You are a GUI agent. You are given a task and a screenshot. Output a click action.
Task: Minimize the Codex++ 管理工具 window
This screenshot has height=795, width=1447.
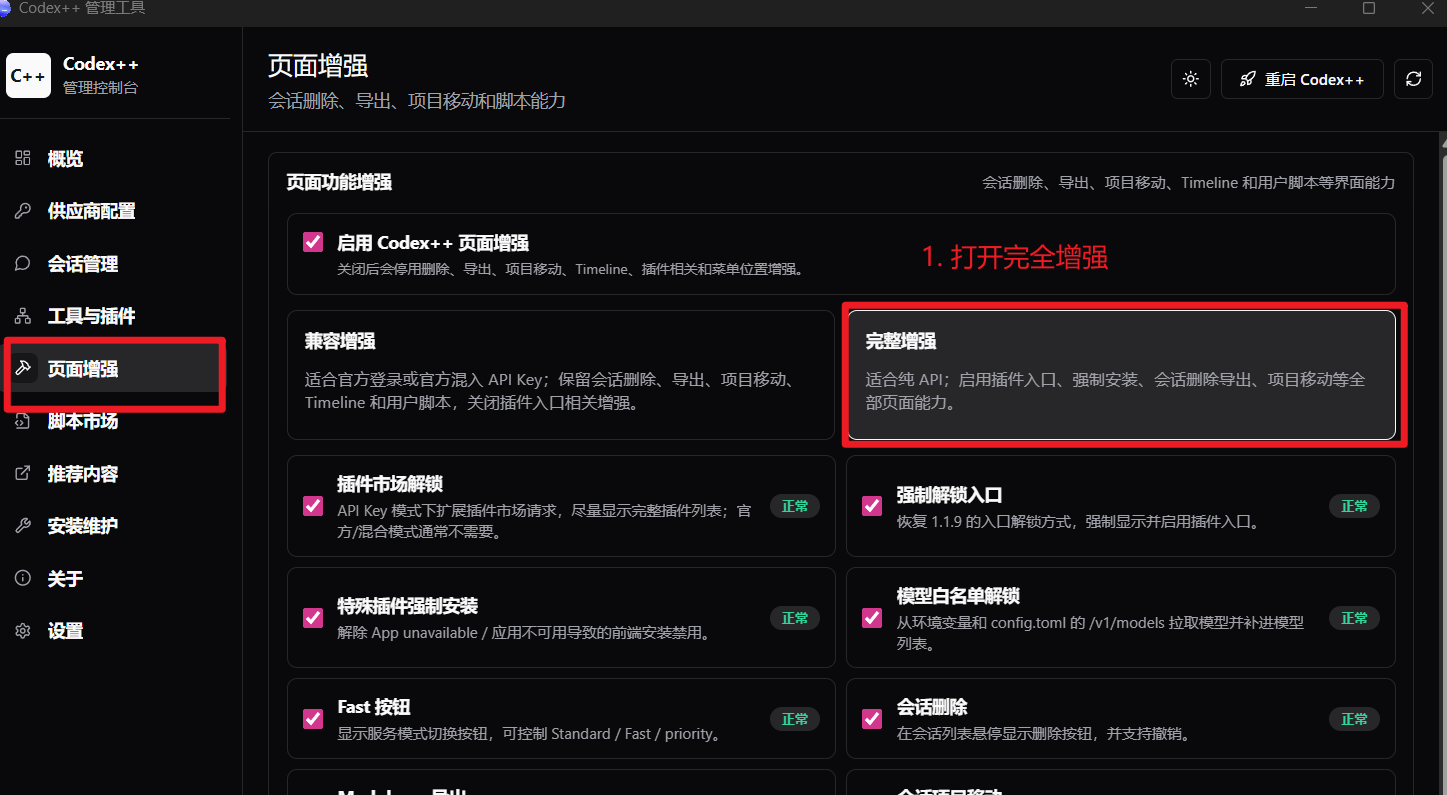[x=1311, y=8]
